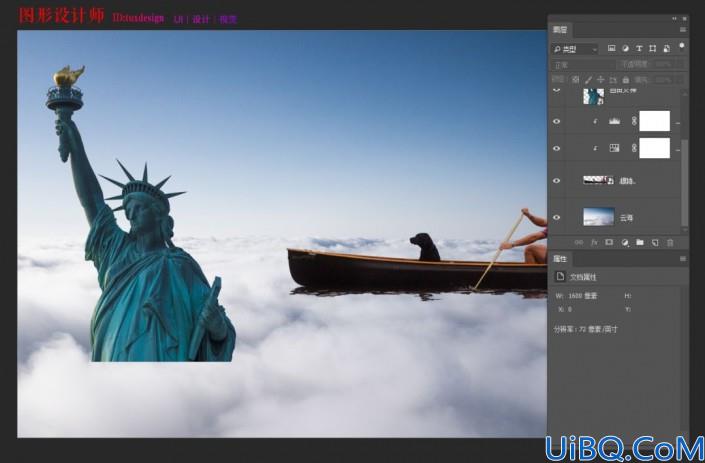Viewport: 705px width, 463px height.
Task: Filter layers by pixel layer type
Action: click(611, 49)
